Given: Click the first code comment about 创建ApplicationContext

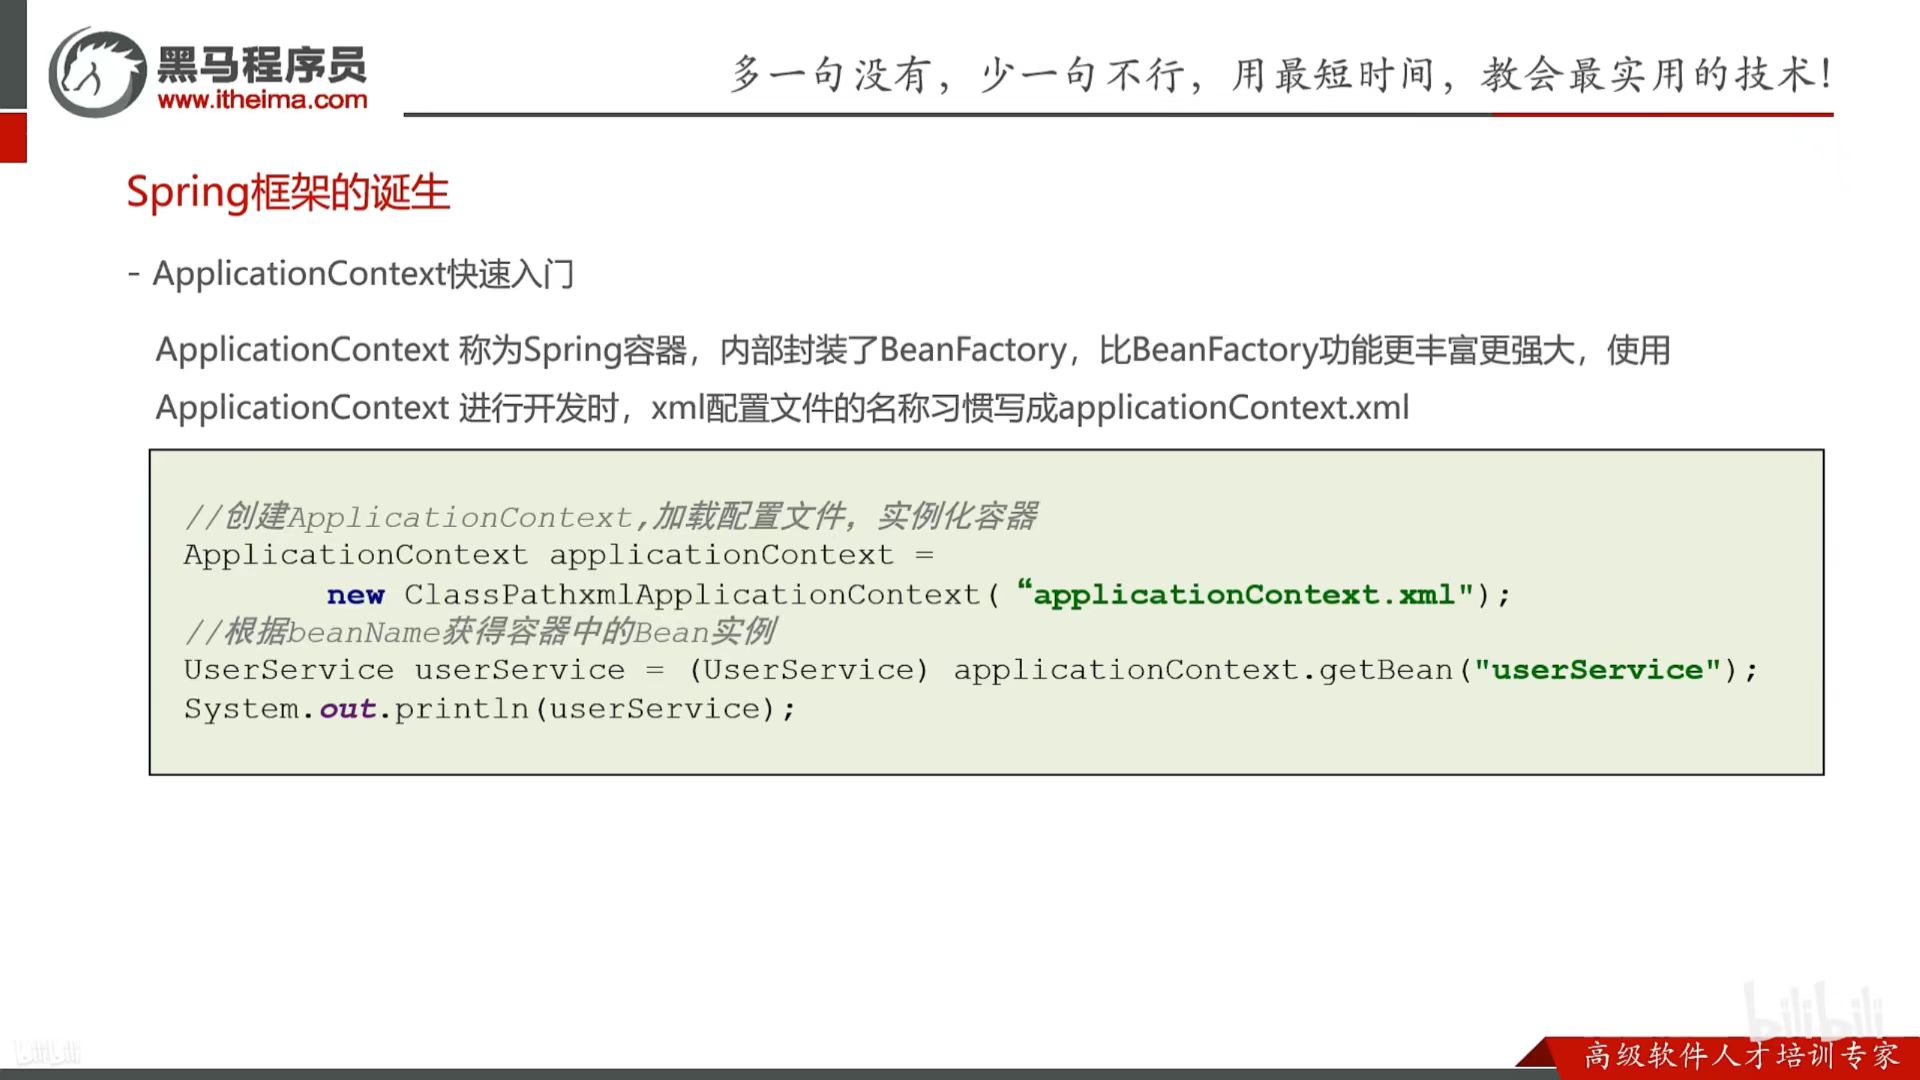Looking at the screenshot, I should pos(610,516).
